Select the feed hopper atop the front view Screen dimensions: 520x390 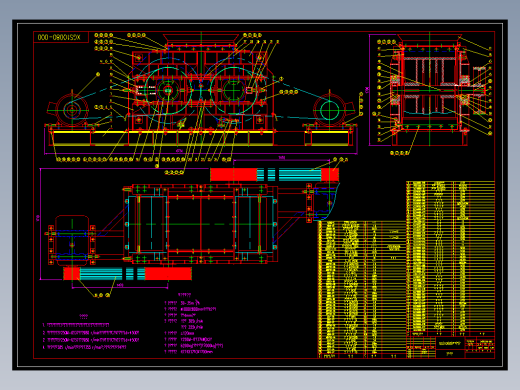201,39
